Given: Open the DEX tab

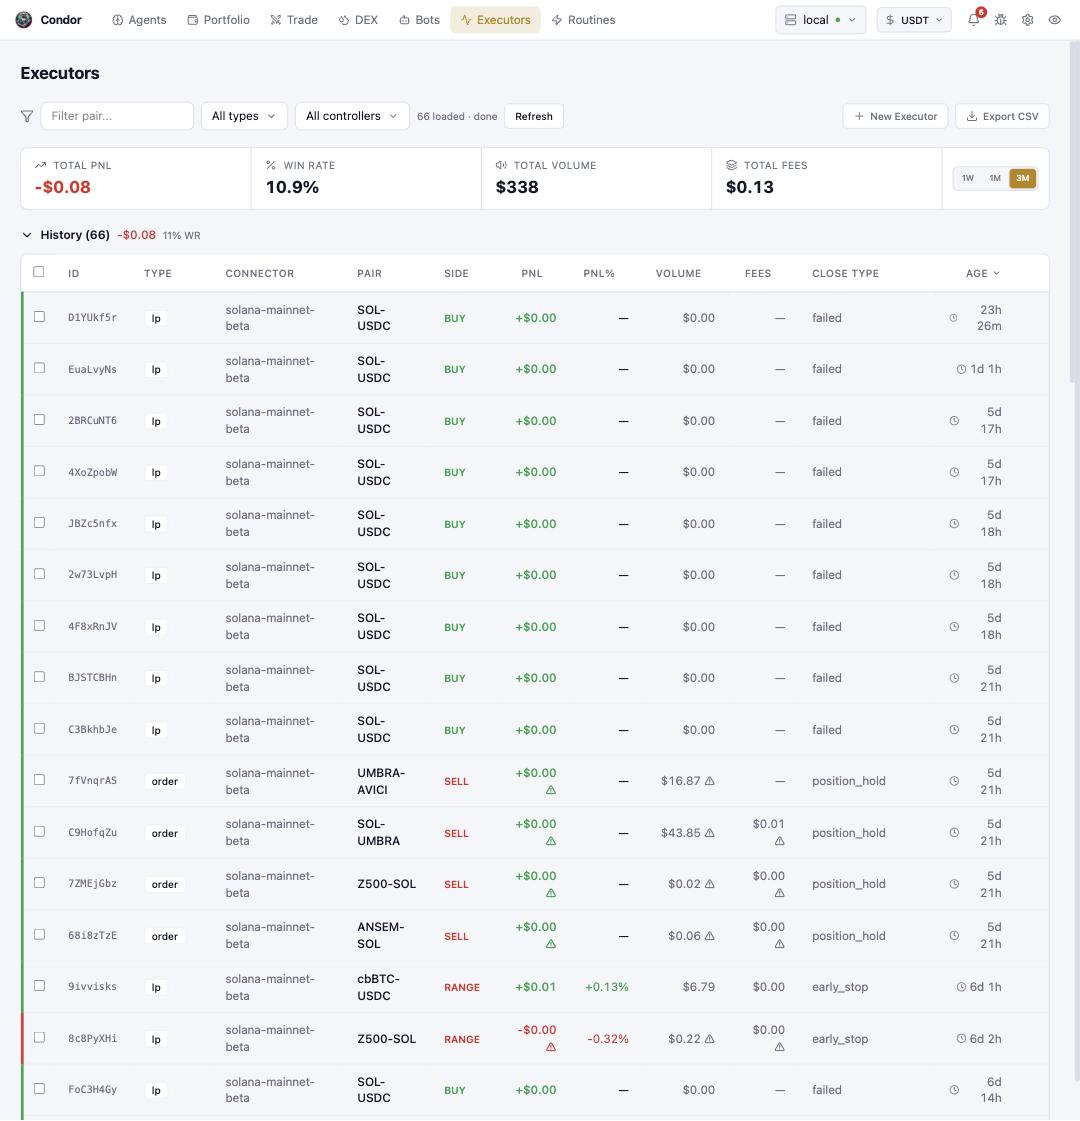Looking at the screenshot, I should click(358, 20).
